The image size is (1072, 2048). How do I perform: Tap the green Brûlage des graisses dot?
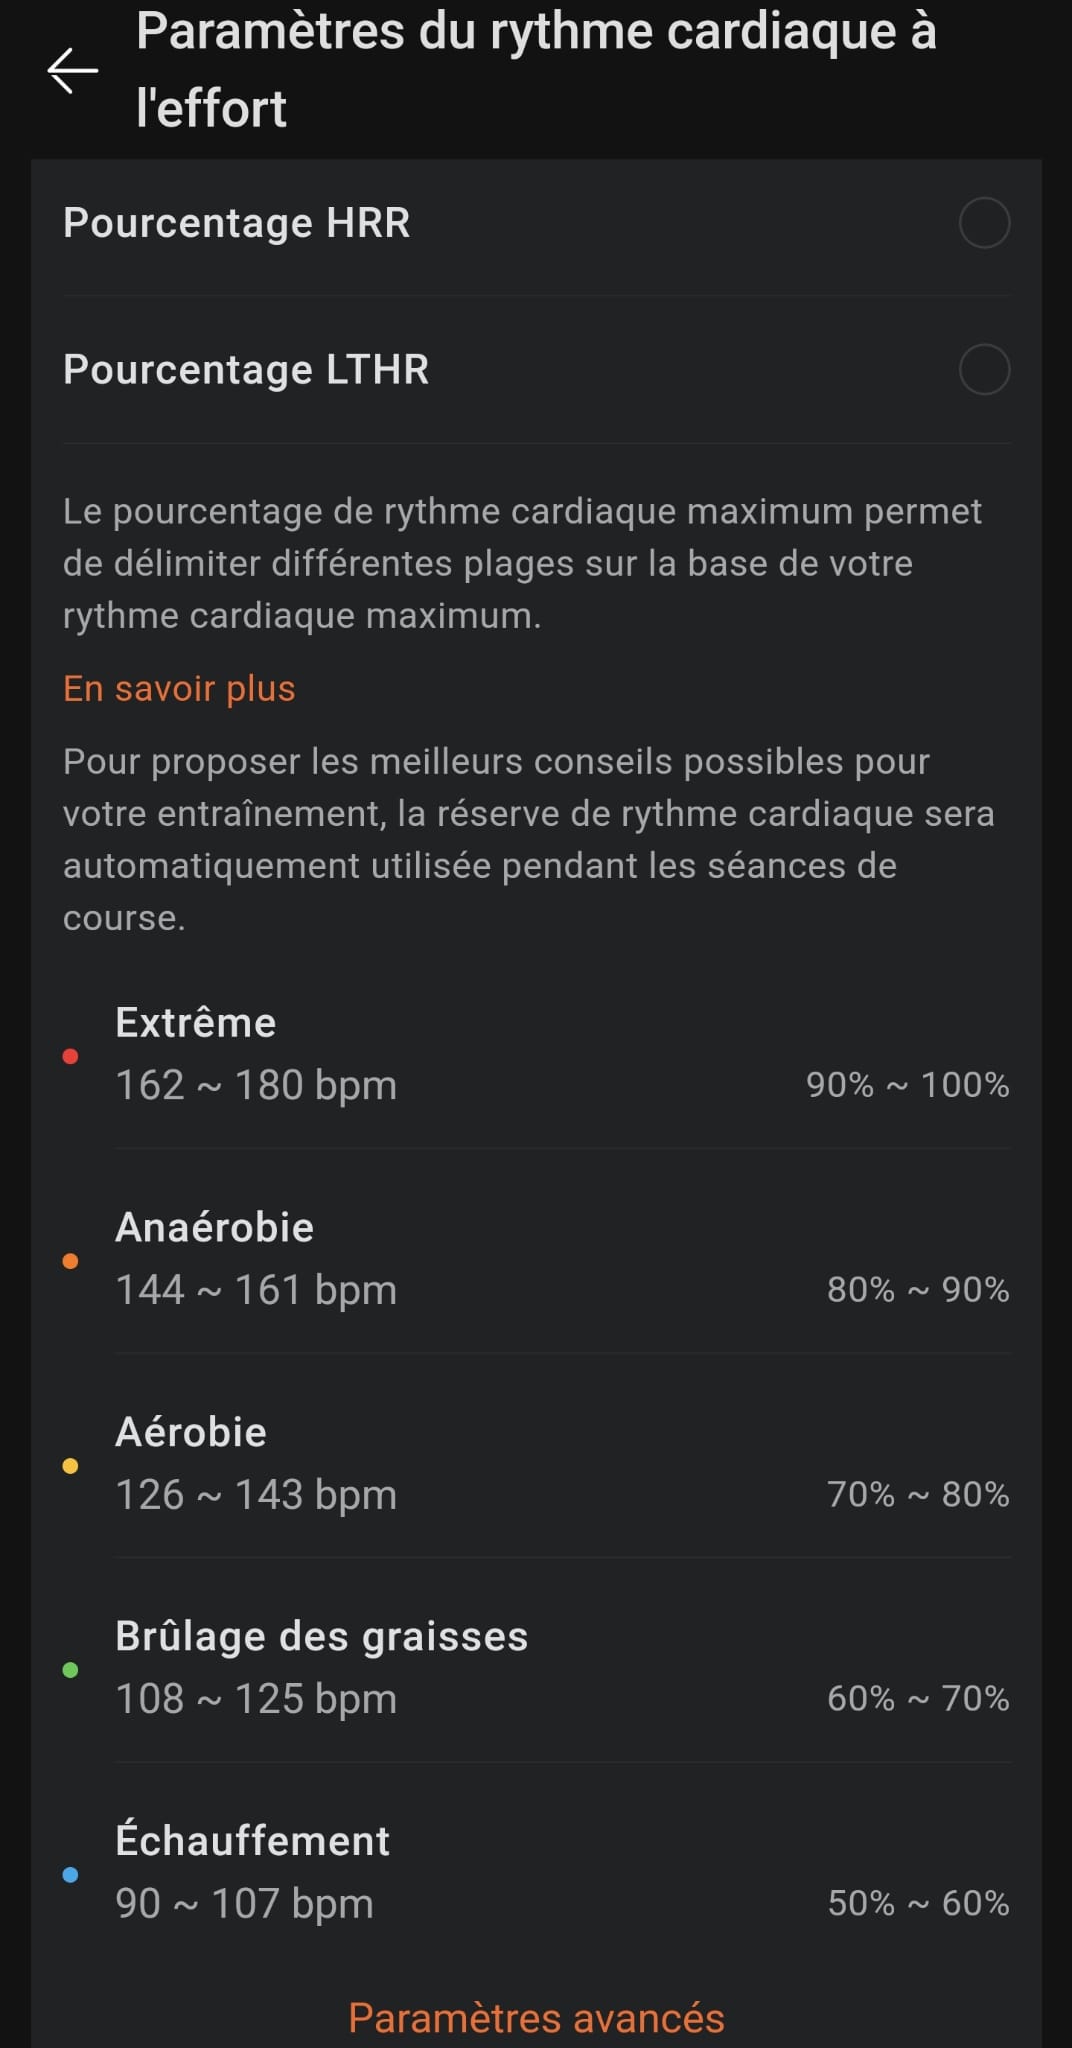pyautogui.click(x=70, y=1670)
